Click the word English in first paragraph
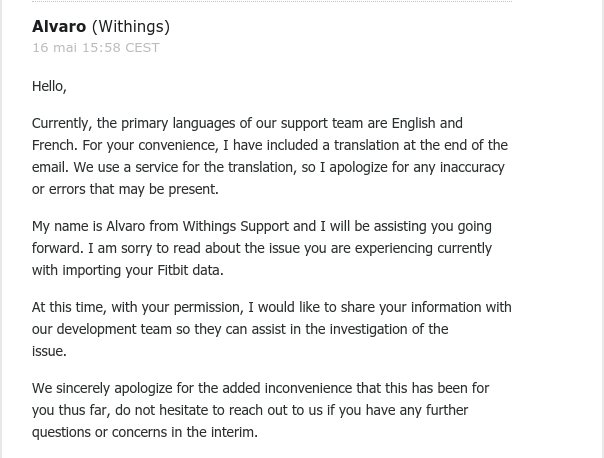This screenshot has height=458, width=604. point(413,123)
